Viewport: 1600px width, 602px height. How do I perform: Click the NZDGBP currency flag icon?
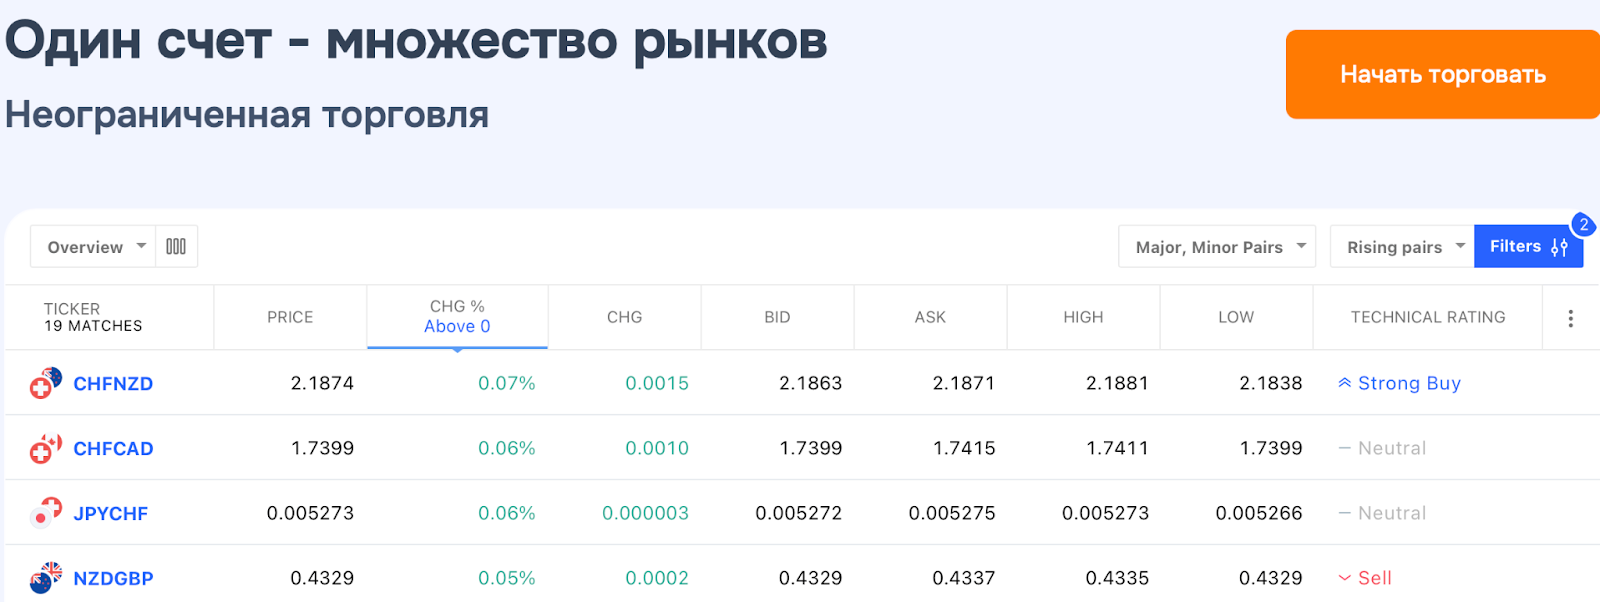click(45, 578)
